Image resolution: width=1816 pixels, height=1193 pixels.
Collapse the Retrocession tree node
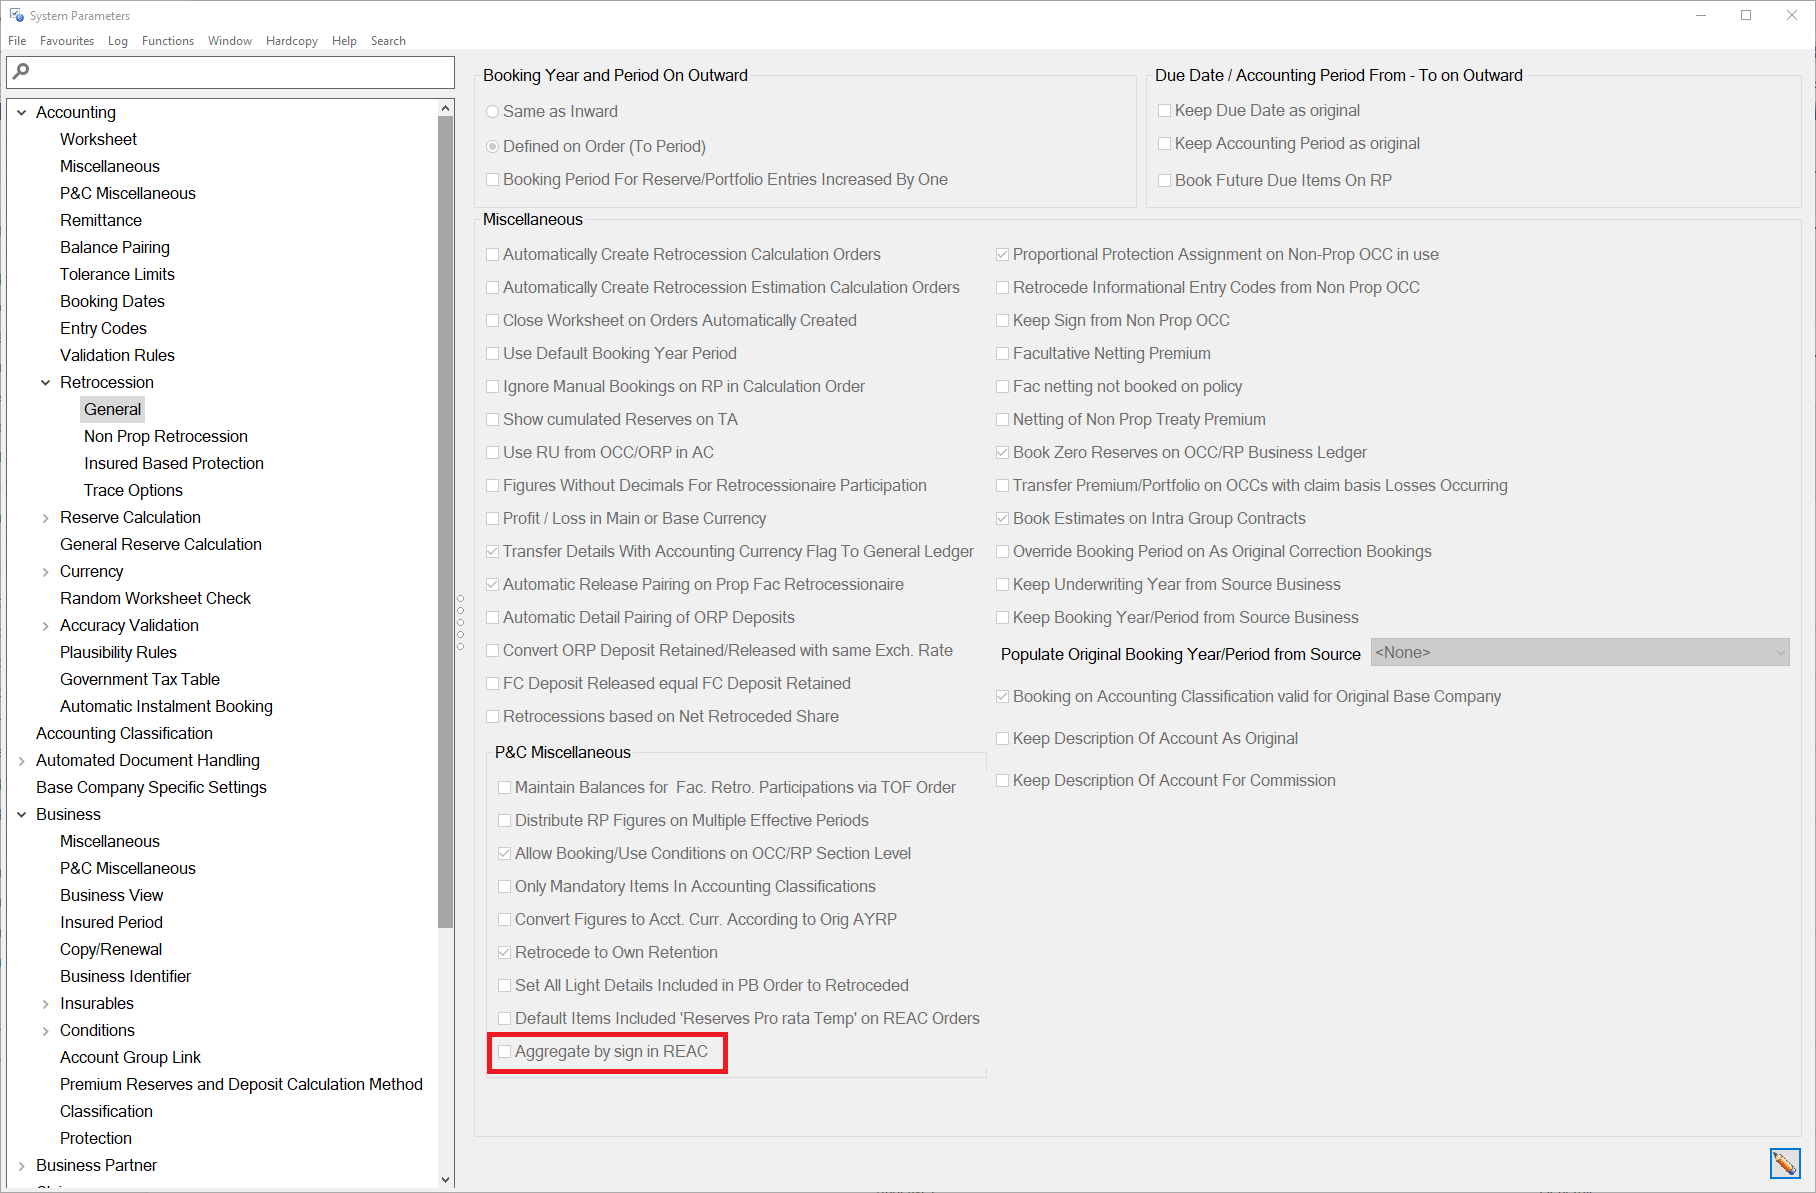46,383
